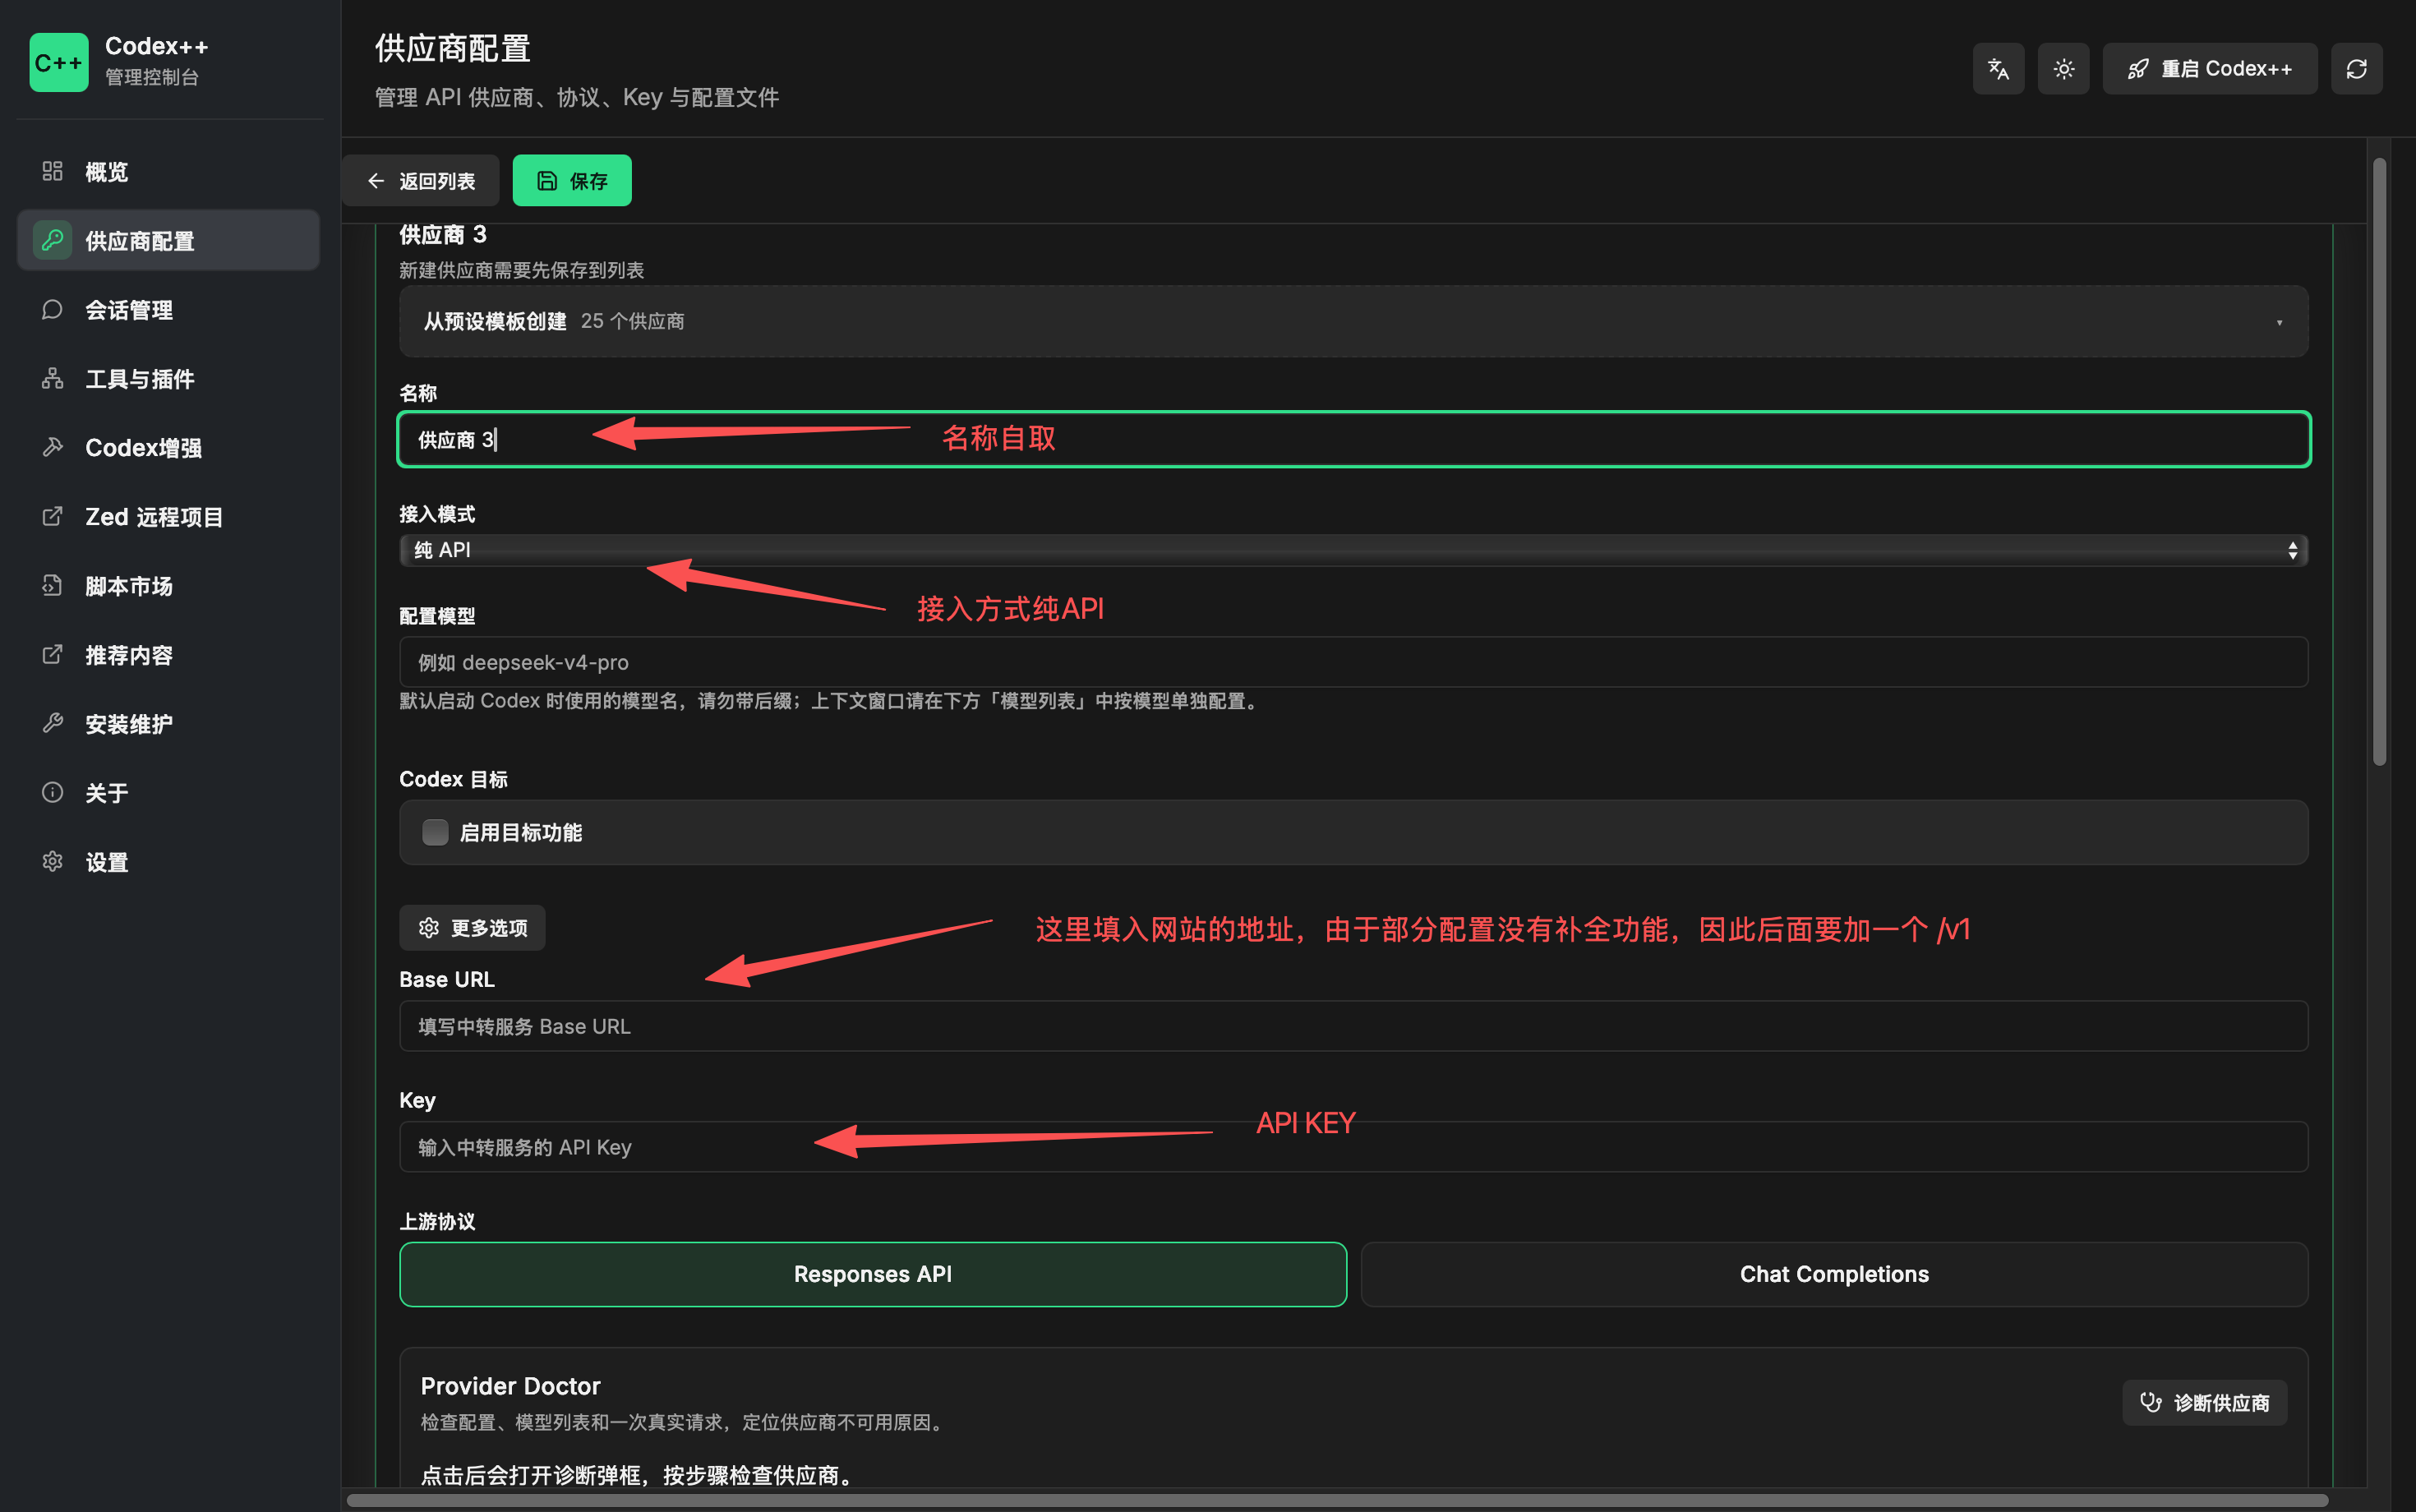The image size is (2416, 1512).
Task: Click the Base URL input field
Action: 1354,1026
